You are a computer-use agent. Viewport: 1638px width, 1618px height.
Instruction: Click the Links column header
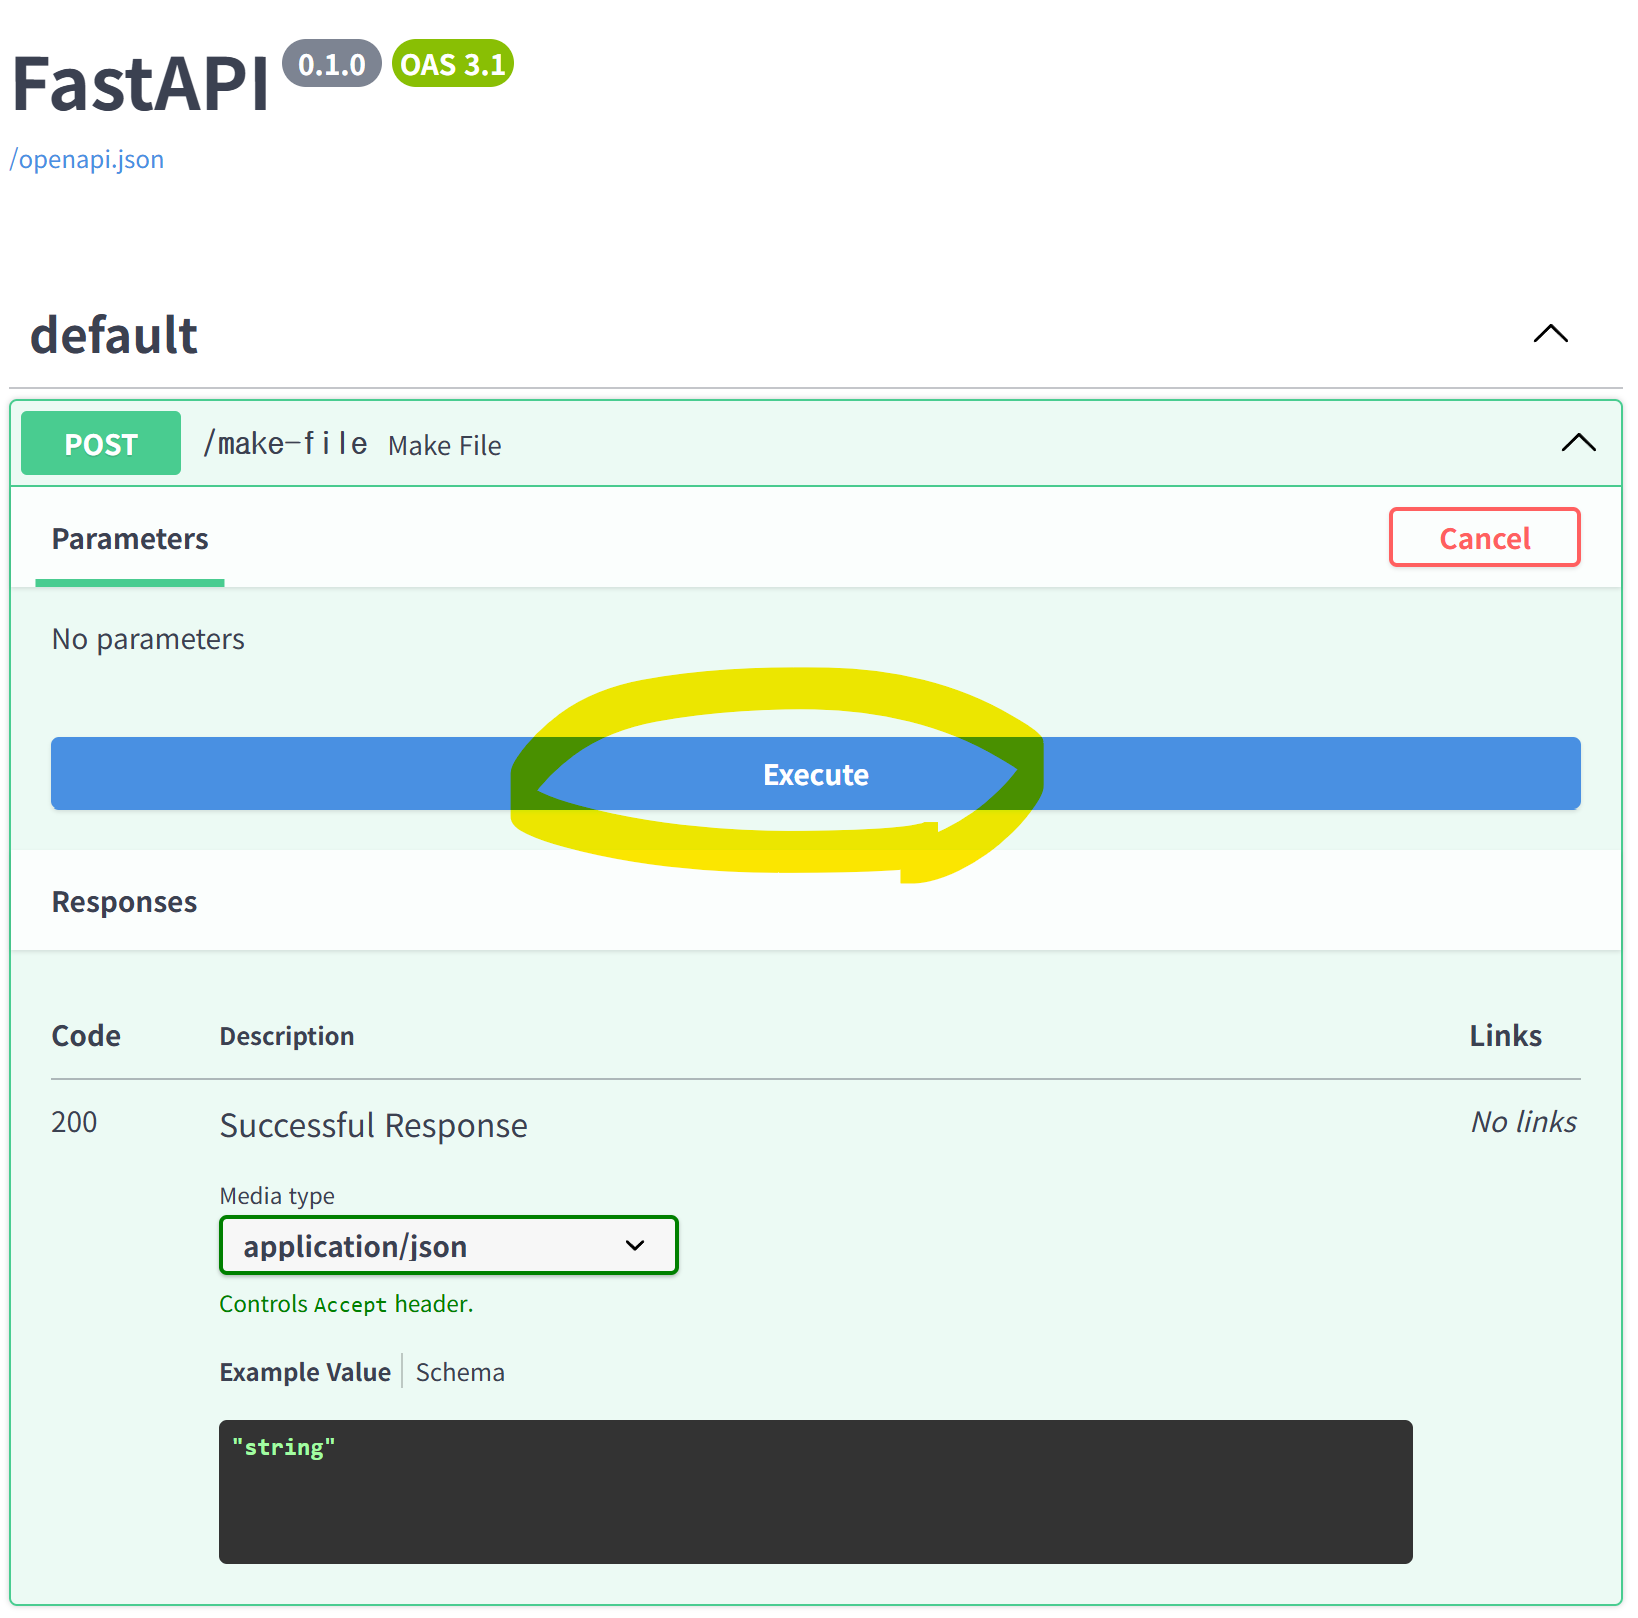(x=1505, y=1036)
